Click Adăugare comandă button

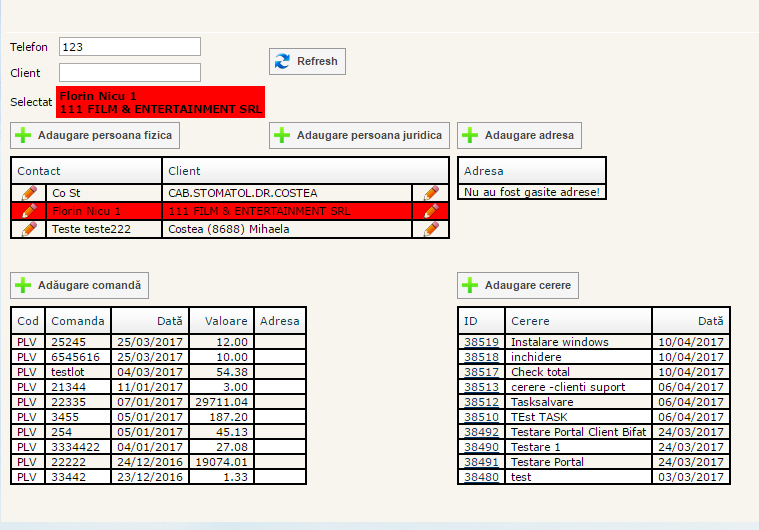point(80,285)
